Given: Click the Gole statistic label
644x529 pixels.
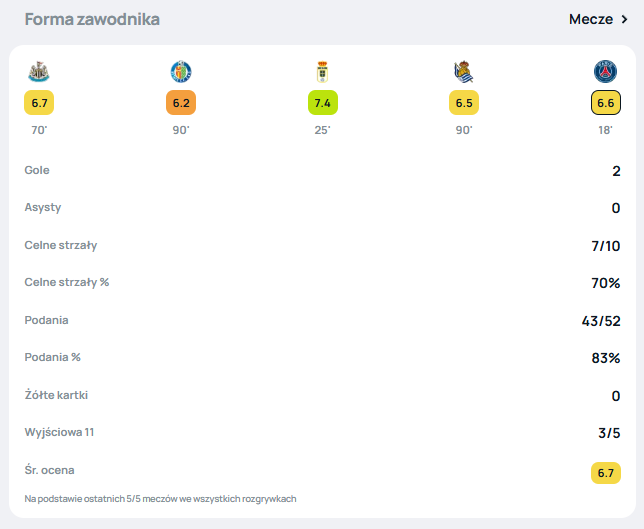Looking at the screenshot, I should coord(37,170).
